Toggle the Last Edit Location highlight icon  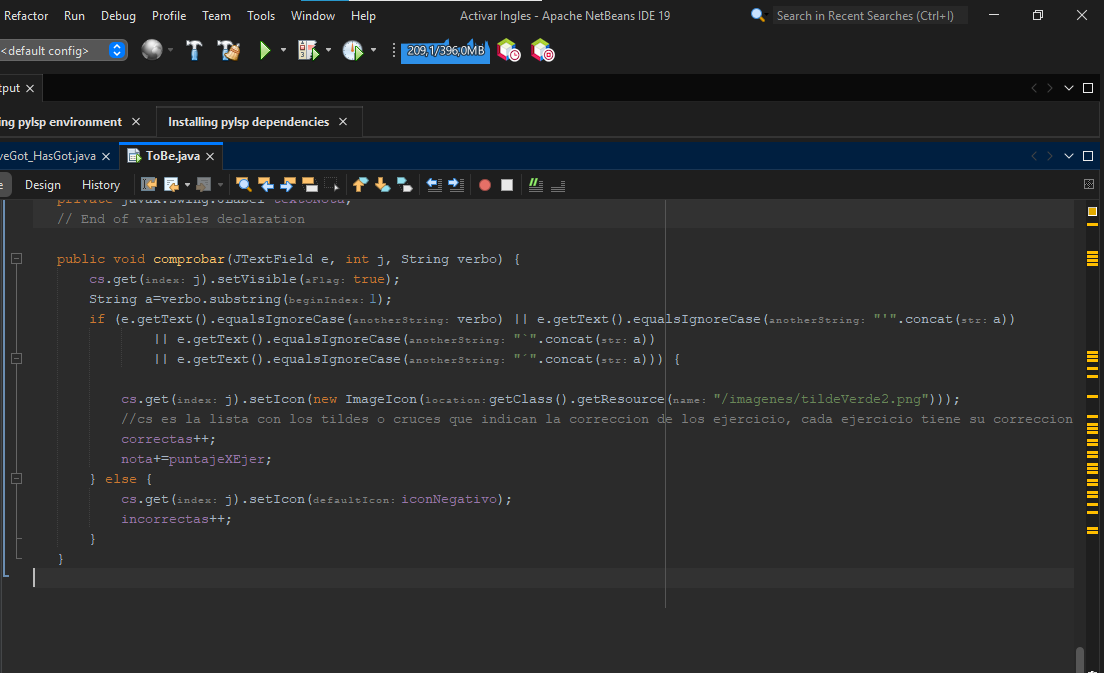(x=149, y=184)
